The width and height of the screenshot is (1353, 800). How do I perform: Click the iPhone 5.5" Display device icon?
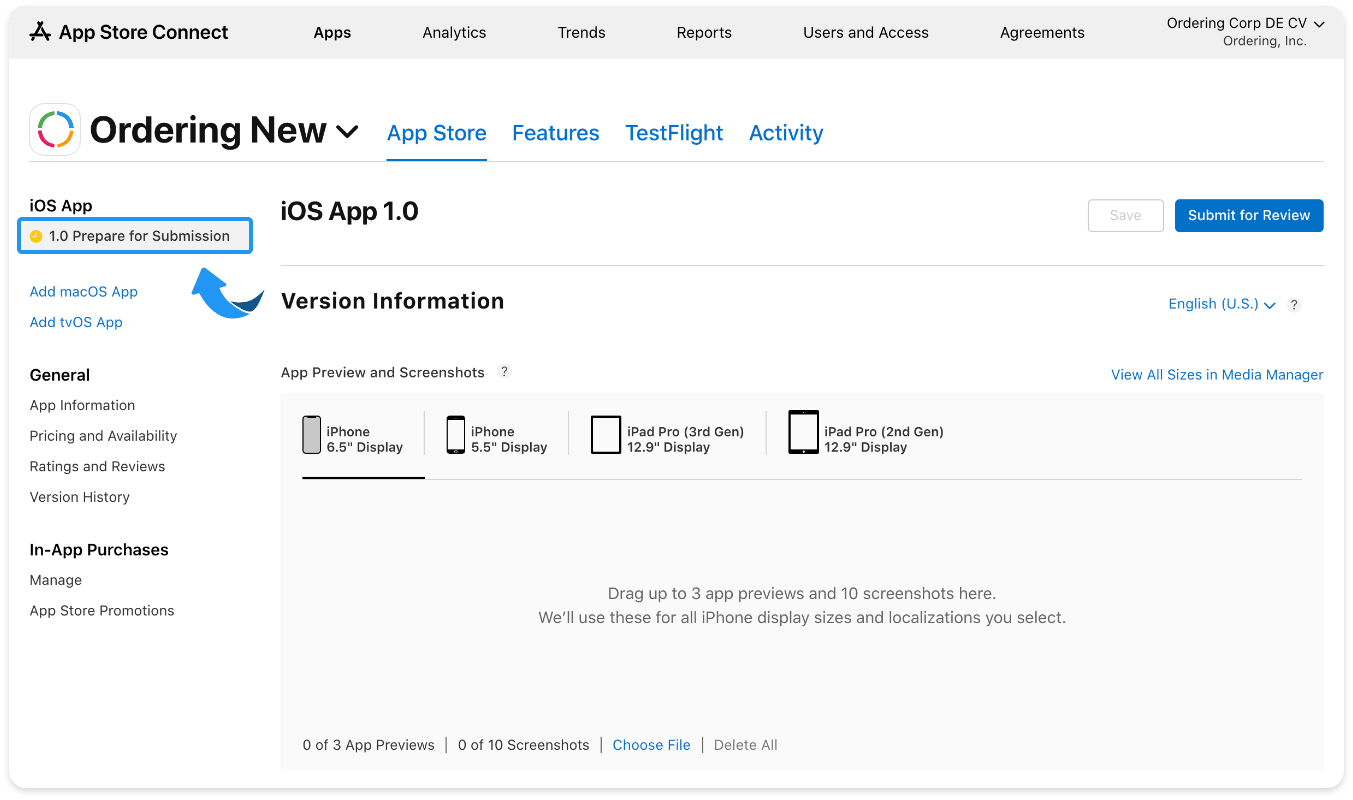456,435
